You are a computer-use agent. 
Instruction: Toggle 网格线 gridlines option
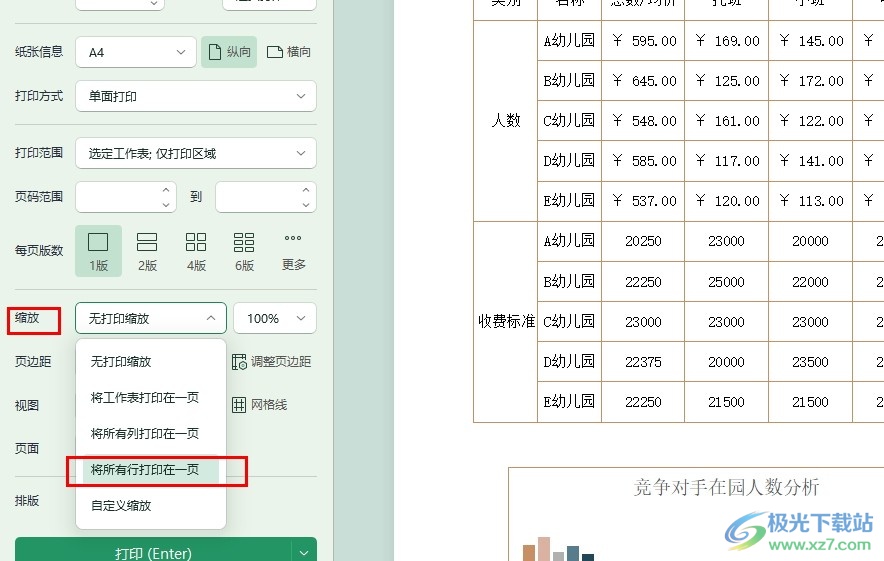point(259,404)
